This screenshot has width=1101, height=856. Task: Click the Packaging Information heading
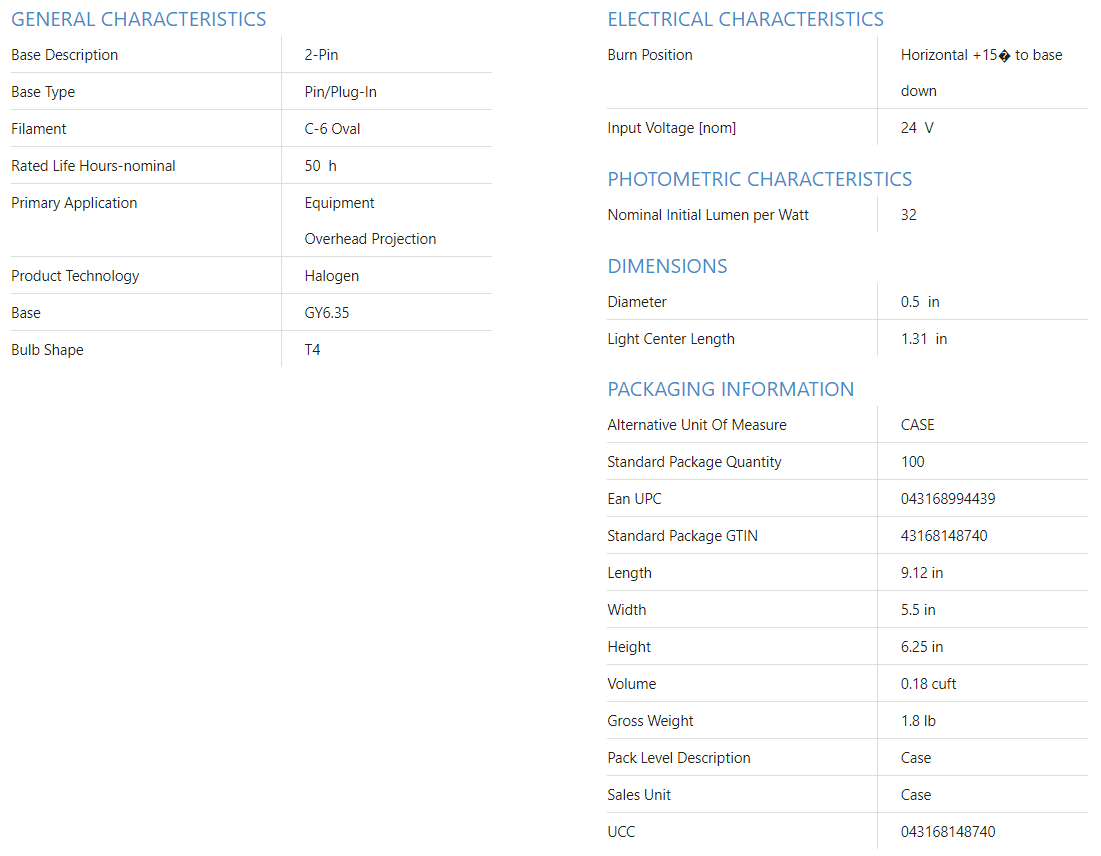tap(730, 389)
